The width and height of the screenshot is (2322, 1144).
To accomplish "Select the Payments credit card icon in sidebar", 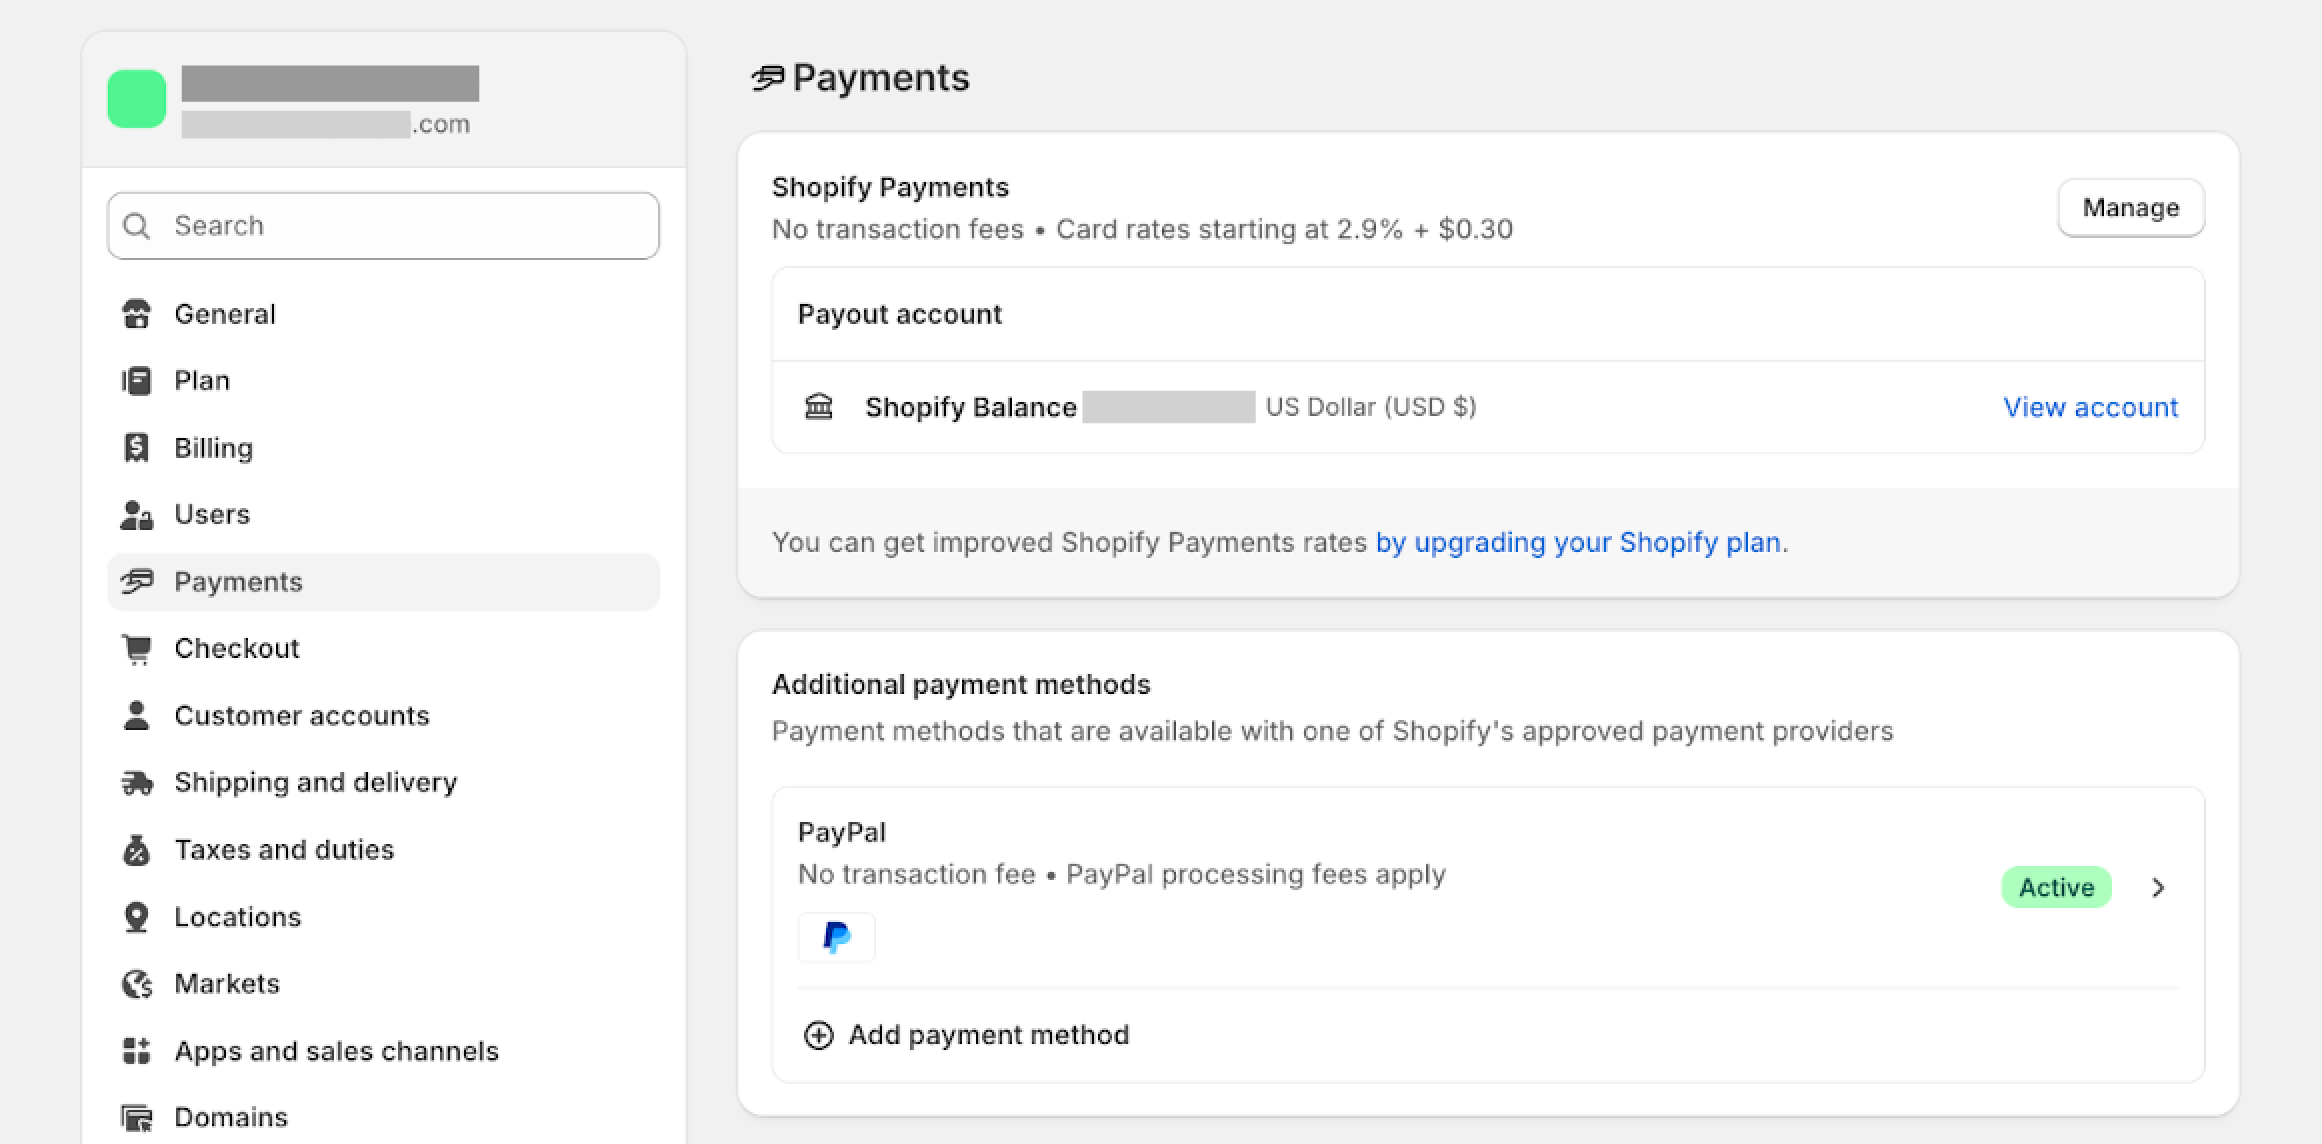I will click(x=137, y=581).
